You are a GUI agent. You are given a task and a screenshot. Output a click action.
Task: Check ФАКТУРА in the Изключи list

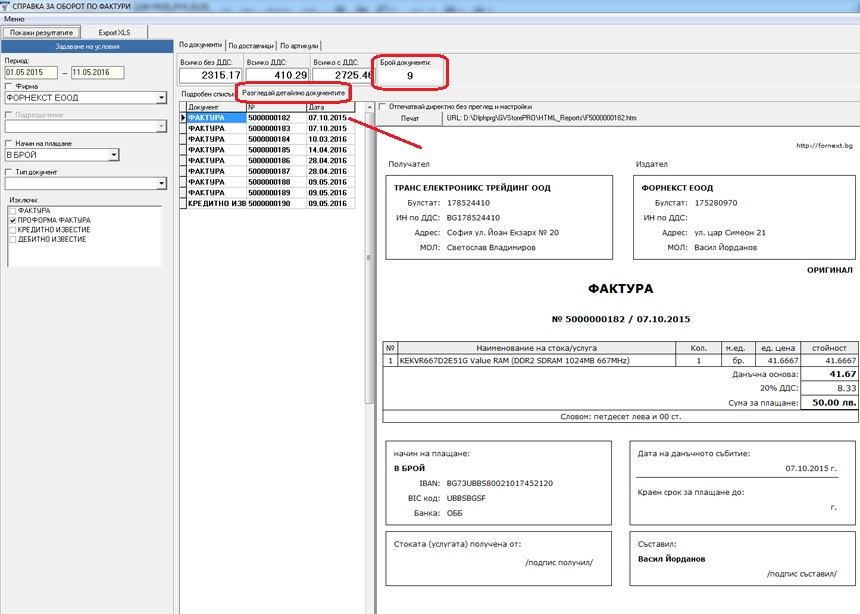(x=13, y=211)
